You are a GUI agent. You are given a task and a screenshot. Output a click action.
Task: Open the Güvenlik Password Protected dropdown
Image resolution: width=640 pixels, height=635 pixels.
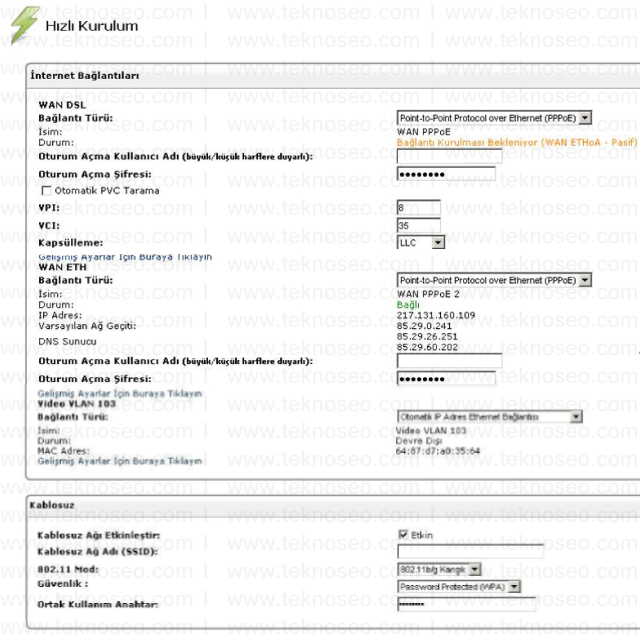click(x=460, y=587)
